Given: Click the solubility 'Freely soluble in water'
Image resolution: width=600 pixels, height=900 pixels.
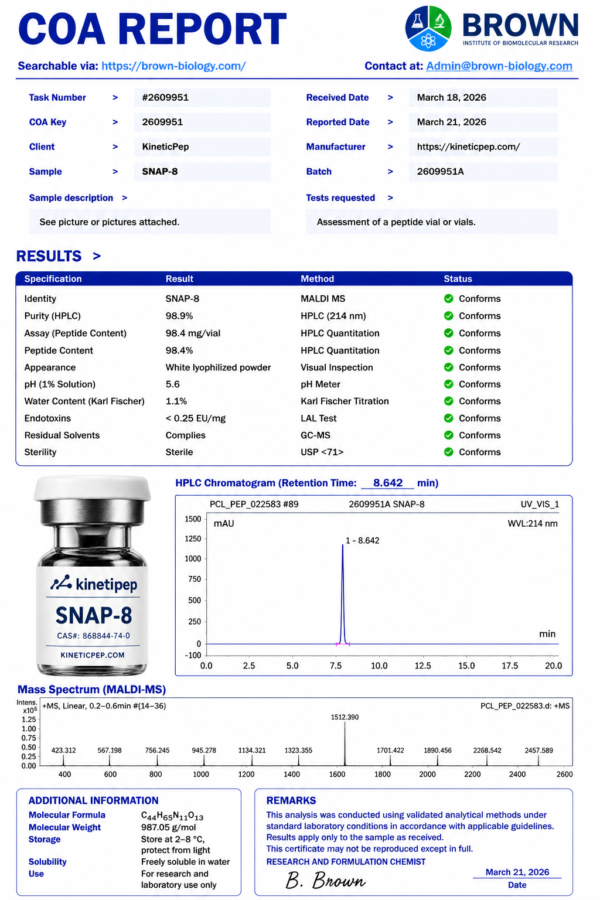Looking at the screenshot, I should (x=185, y=862).
